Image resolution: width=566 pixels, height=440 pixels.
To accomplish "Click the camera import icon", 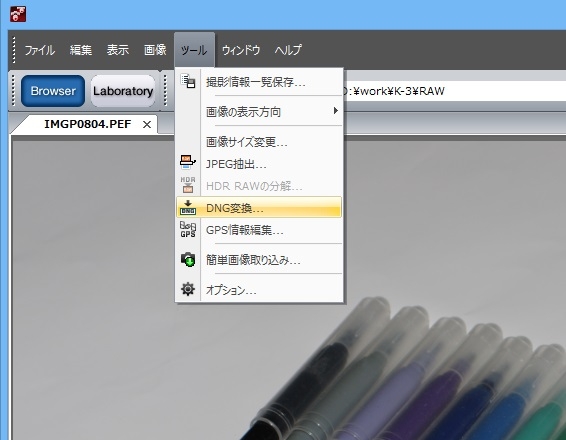I will click(188, 260).
